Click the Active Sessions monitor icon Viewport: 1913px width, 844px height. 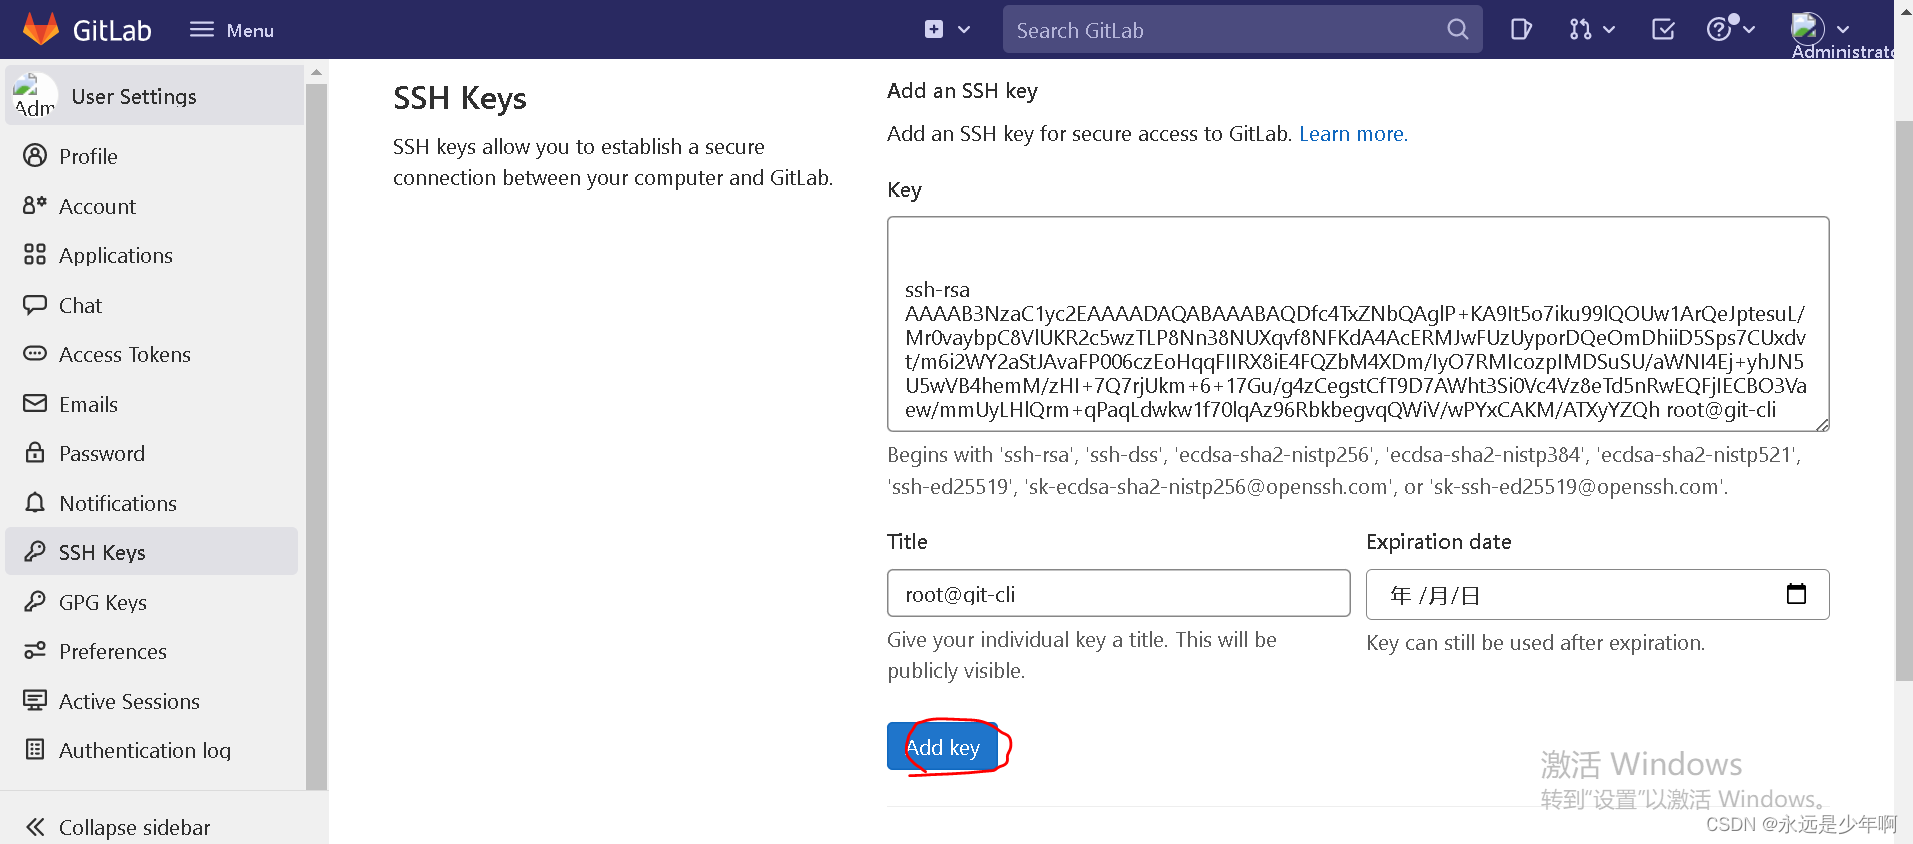click(35, 701)
